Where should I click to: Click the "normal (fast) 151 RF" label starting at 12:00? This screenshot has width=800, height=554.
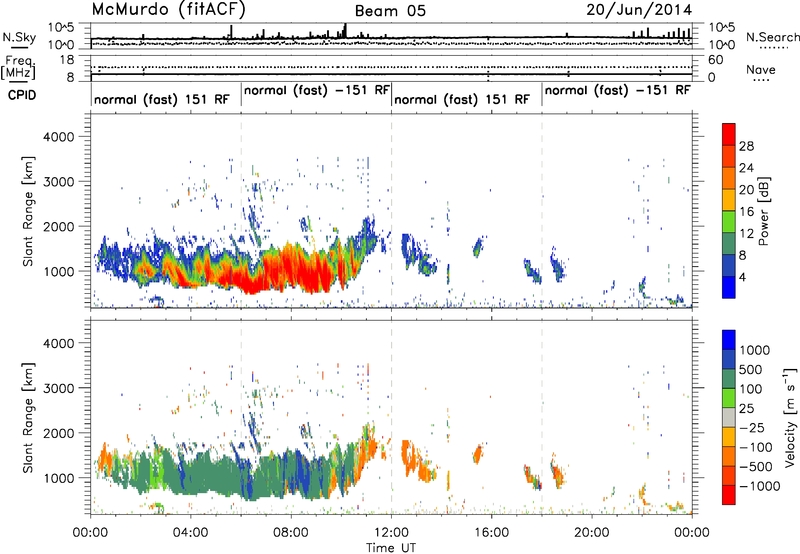[462, 99]
